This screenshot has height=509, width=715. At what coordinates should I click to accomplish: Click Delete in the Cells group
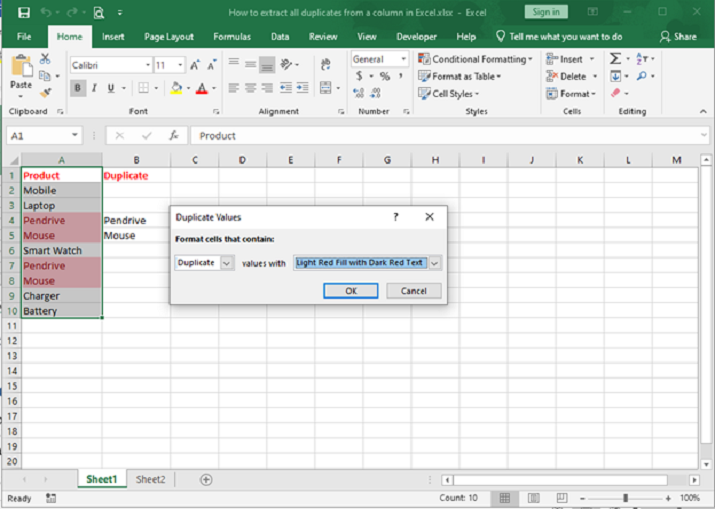[572, 76]
